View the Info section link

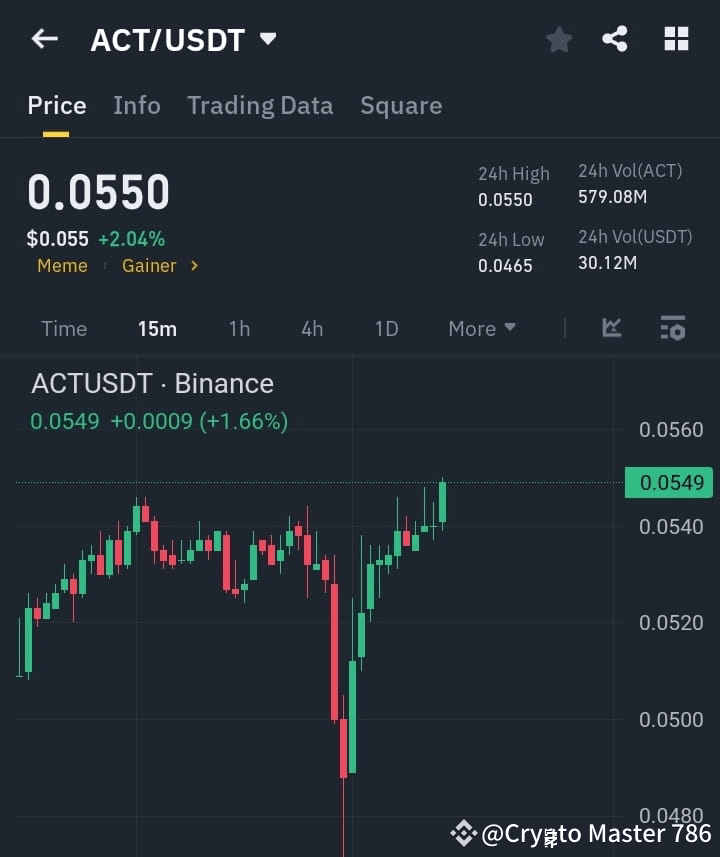[x=136, y=105]
